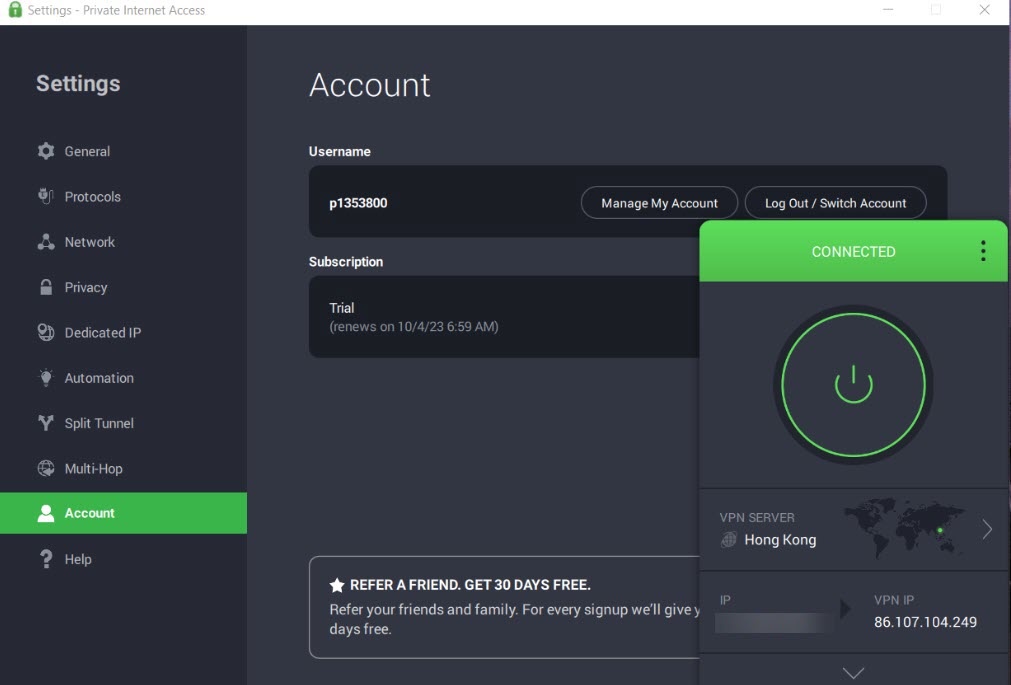Click the Account person icon

(x=46, y=513)
